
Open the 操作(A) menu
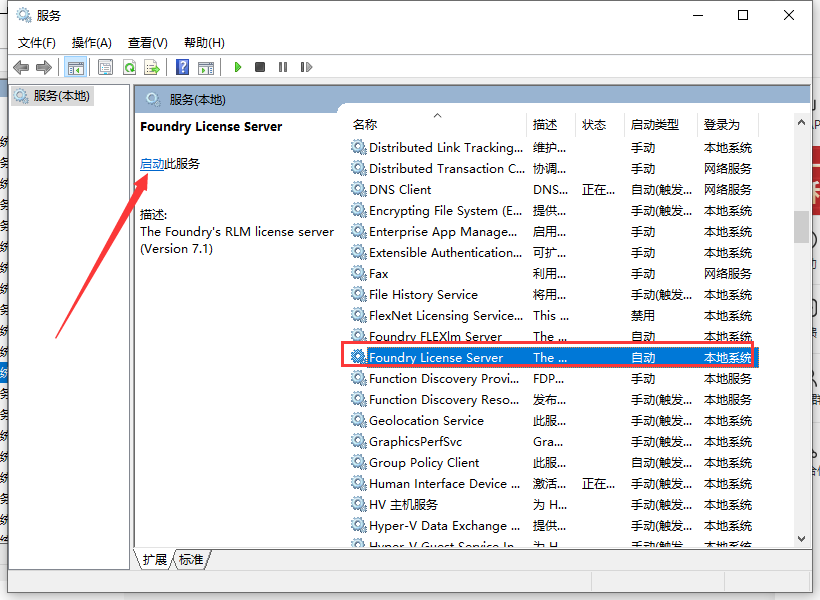(92, 43)
